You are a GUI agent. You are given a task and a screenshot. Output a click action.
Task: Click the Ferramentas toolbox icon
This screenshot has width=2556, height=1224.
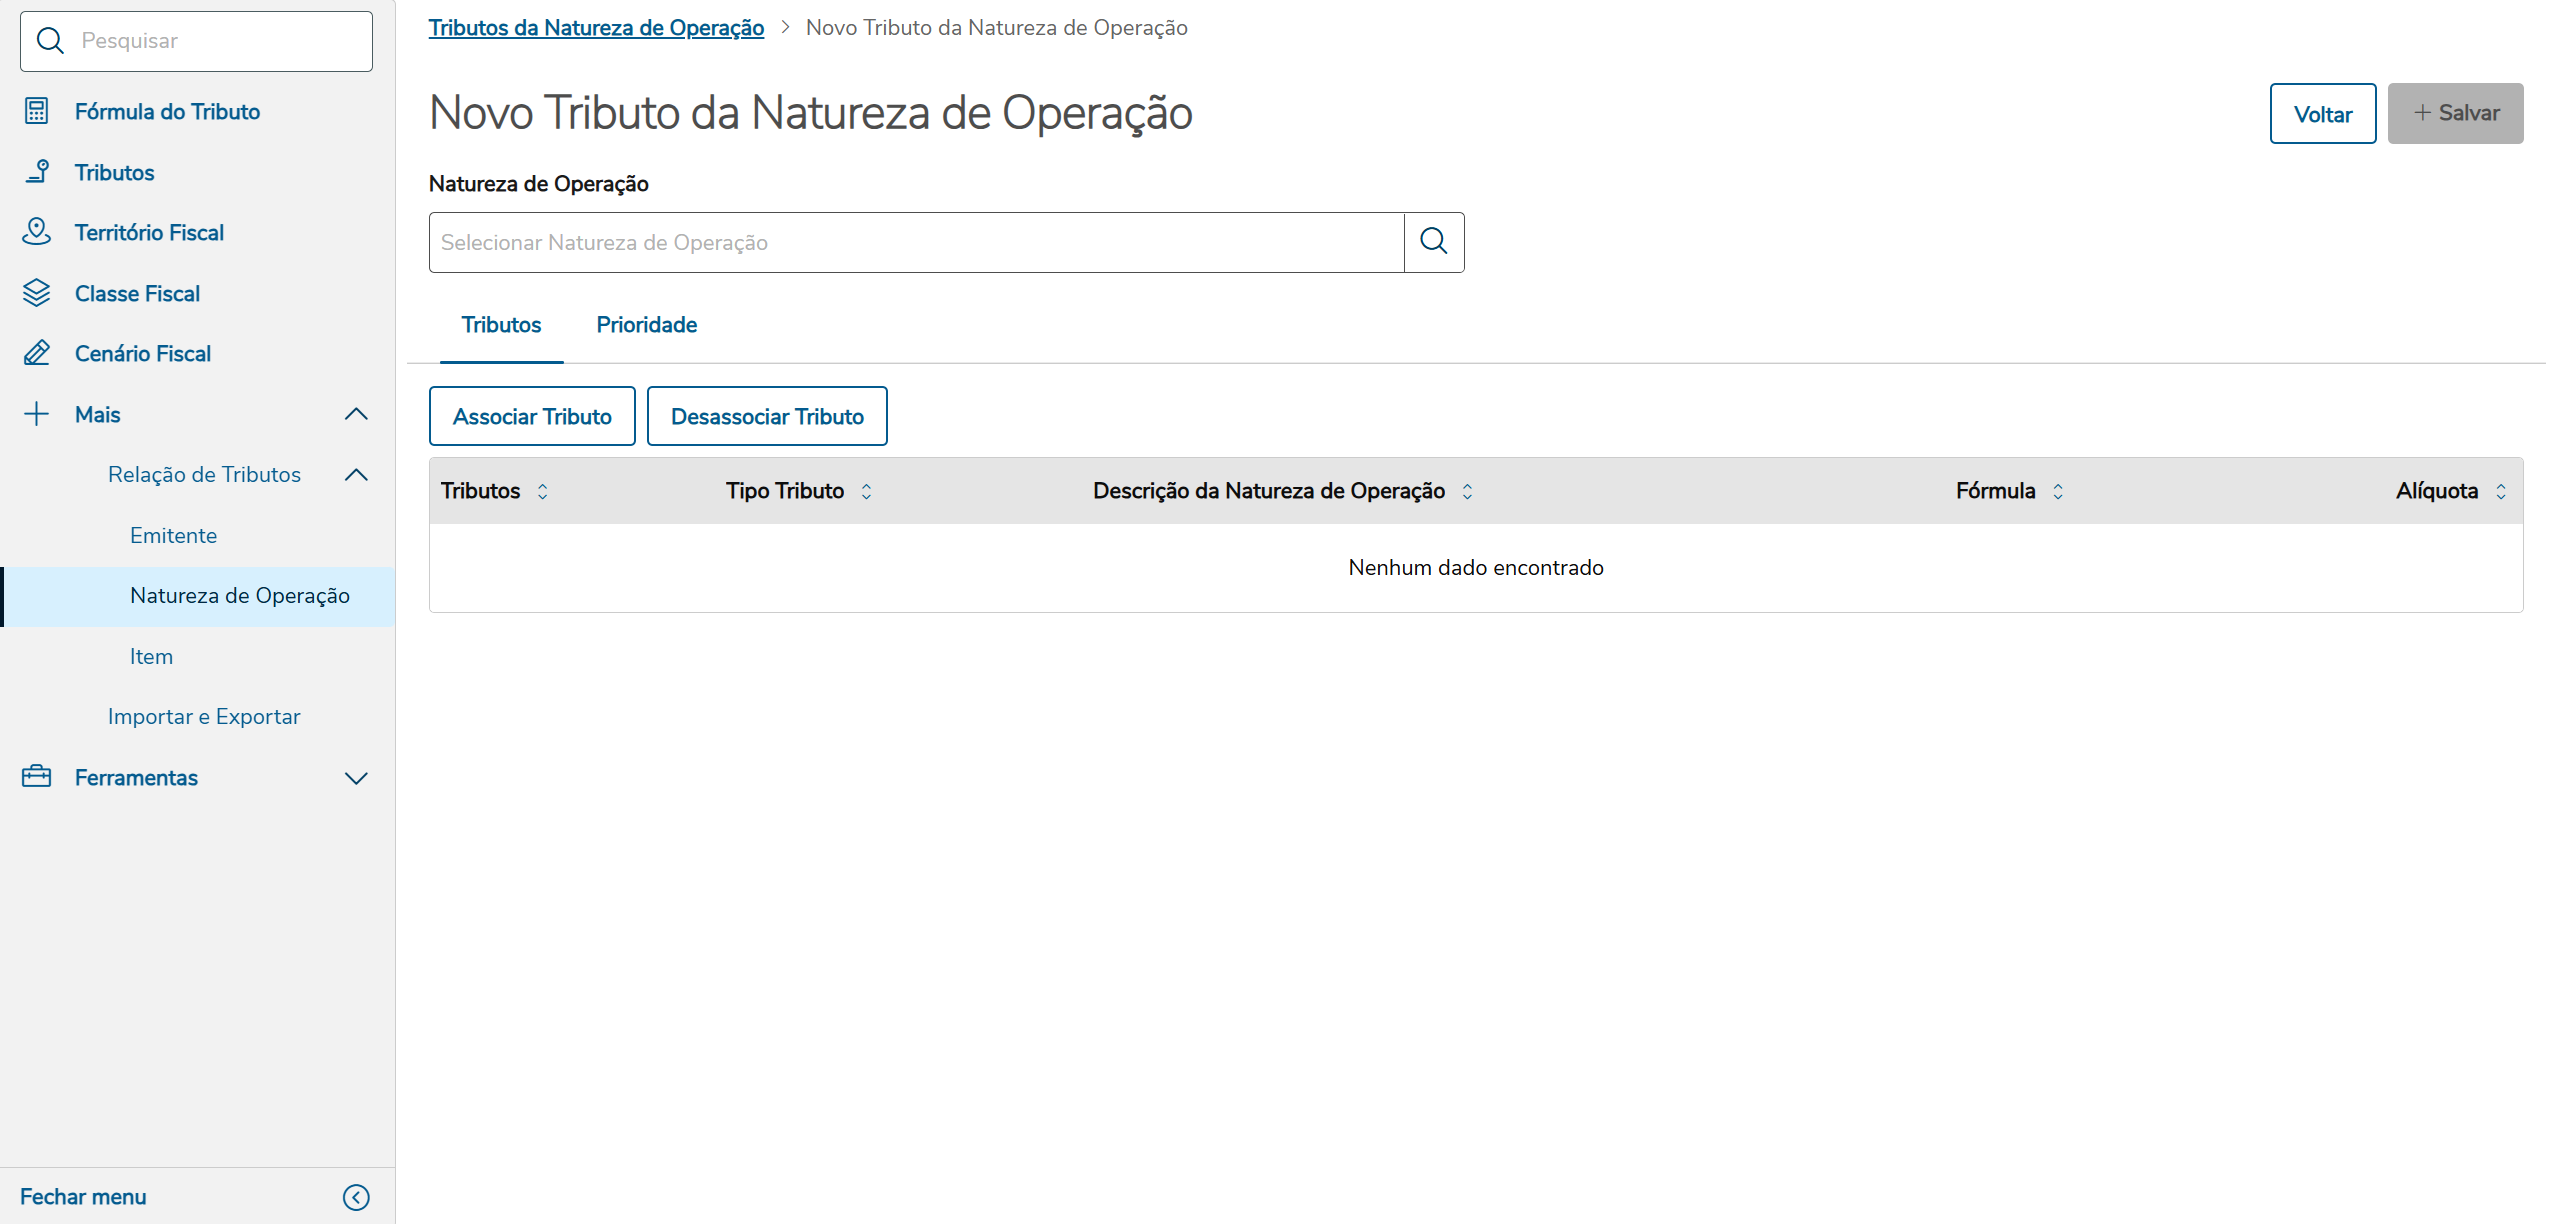point(36,777)
